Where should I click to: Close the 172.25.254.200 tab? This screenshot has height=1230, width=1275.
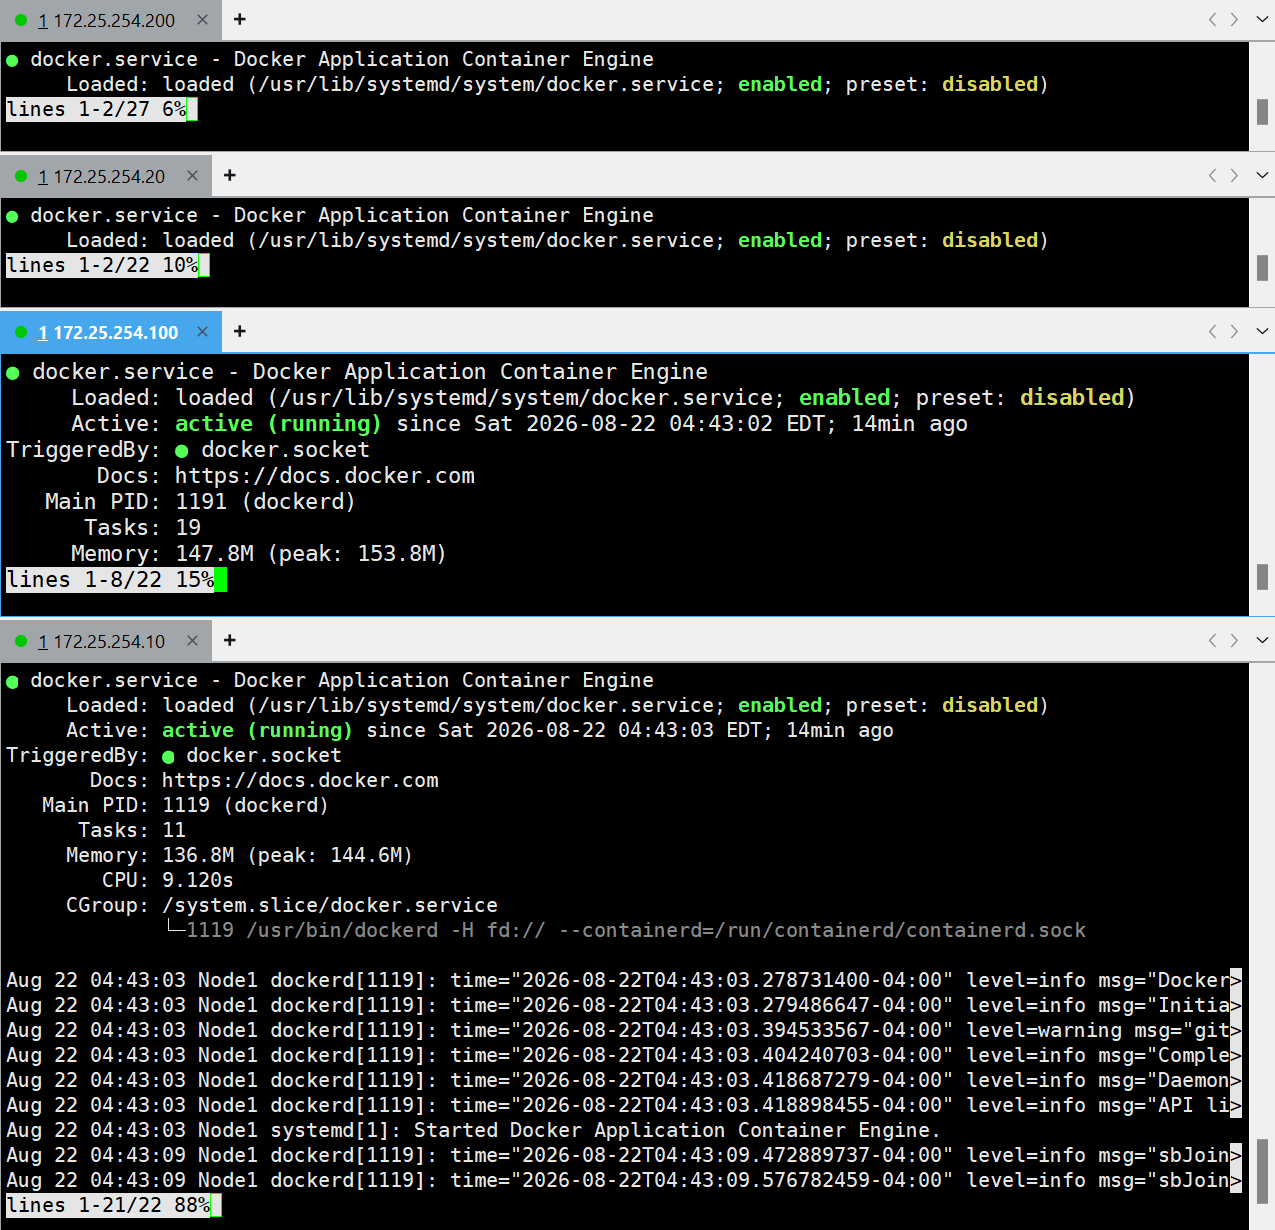[203, 20]
